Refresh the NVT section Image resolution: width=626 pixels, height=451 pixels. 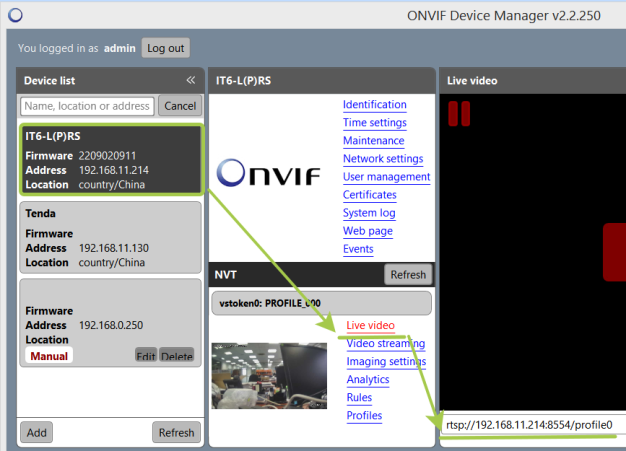(407, 275)
